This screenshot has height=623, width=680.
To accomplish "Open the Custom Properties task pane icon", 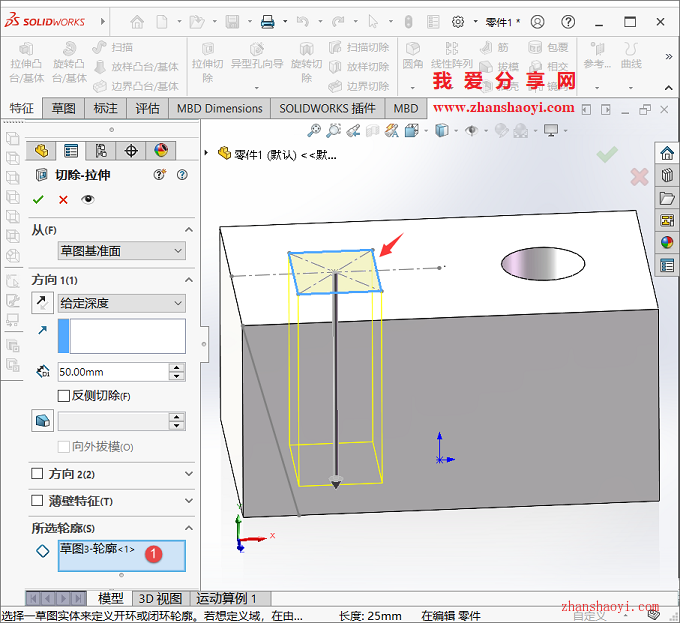I will pyautogui.click(x=667, y=265).
